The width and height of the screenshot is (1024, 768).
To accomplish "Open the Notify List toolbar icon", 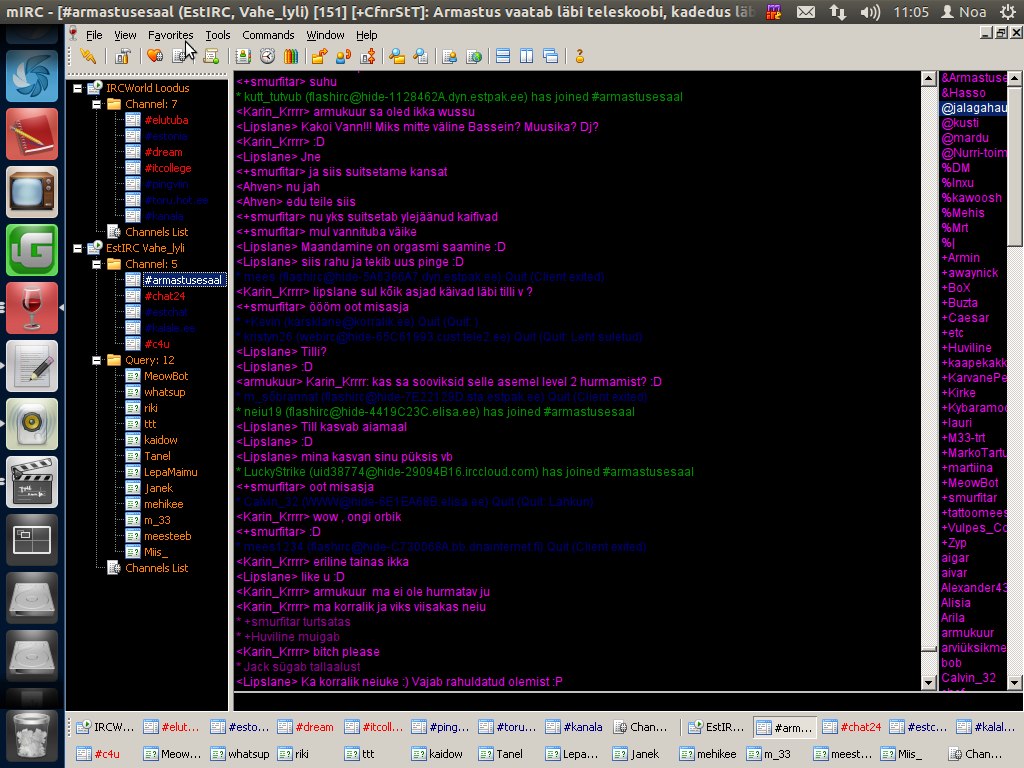I will pyautogui.click(x=450, y=57).
